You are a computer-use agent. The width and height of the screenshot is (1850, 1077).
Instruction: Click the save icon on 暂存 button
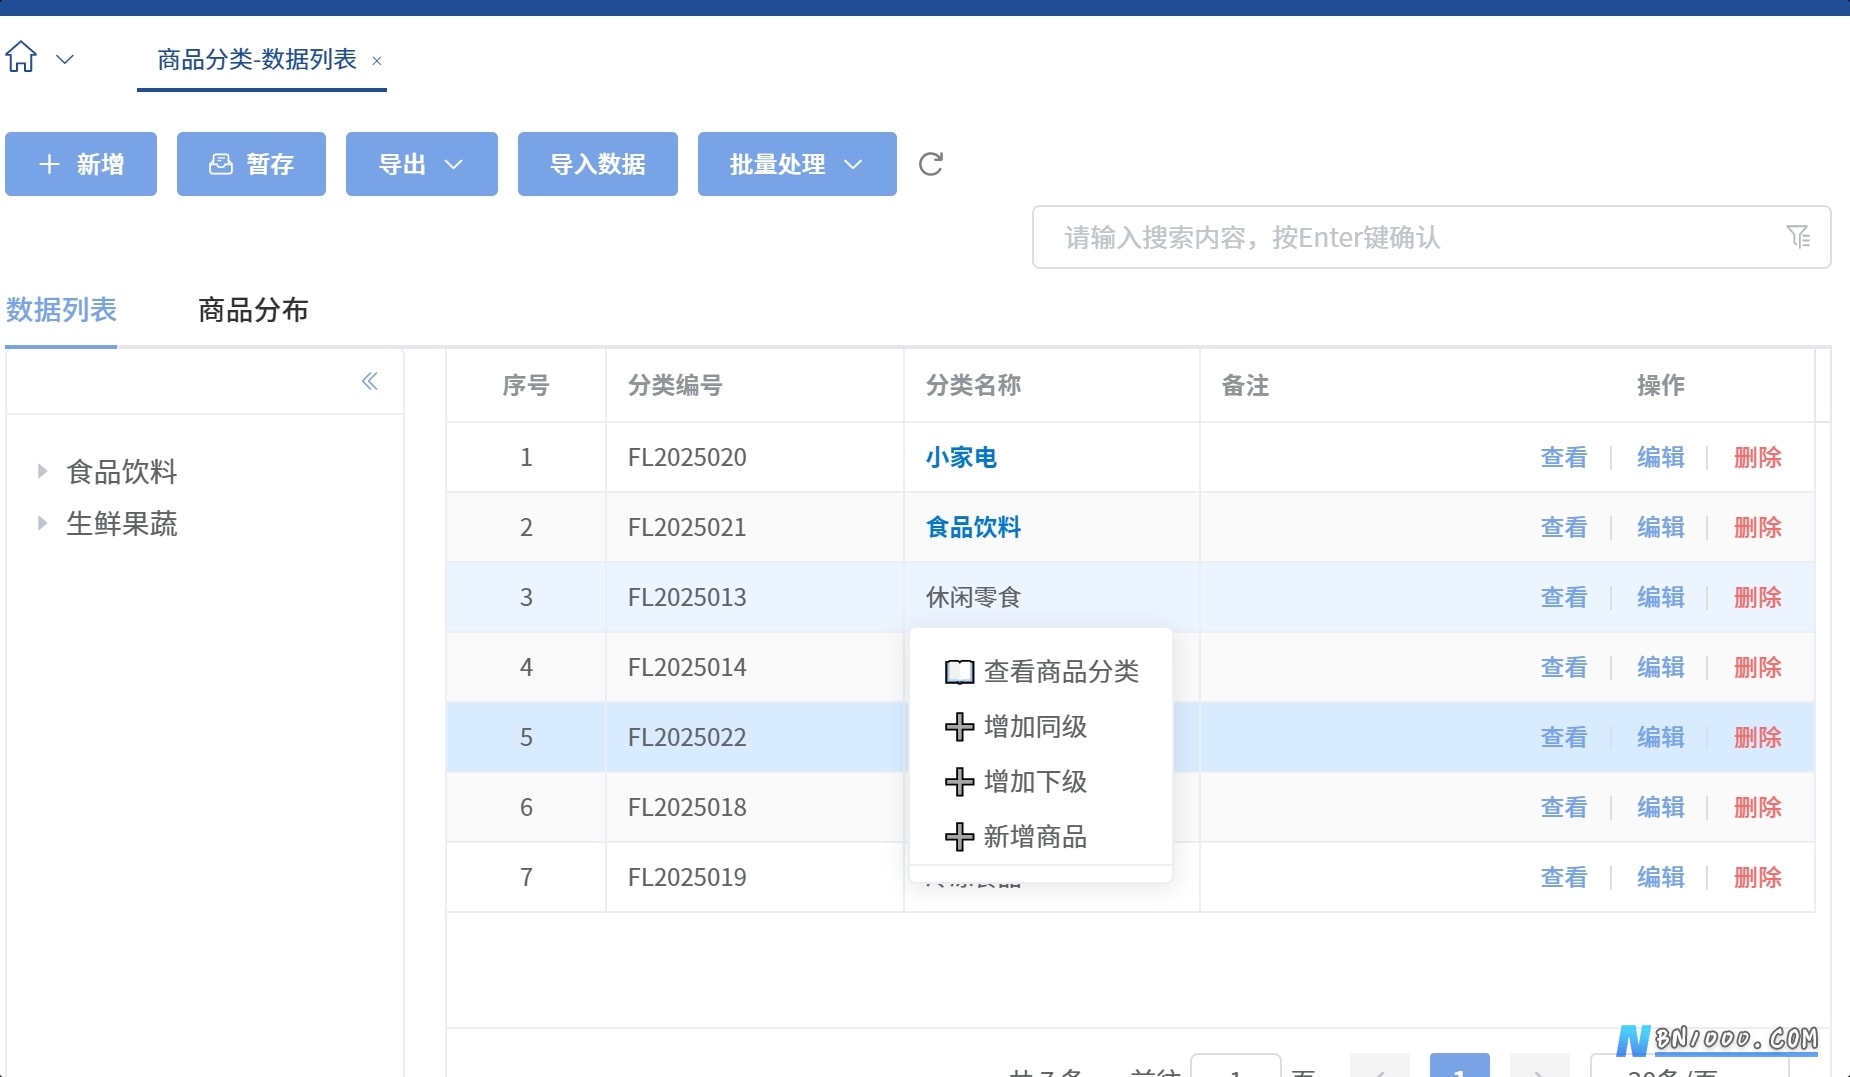tap(220, 164)
